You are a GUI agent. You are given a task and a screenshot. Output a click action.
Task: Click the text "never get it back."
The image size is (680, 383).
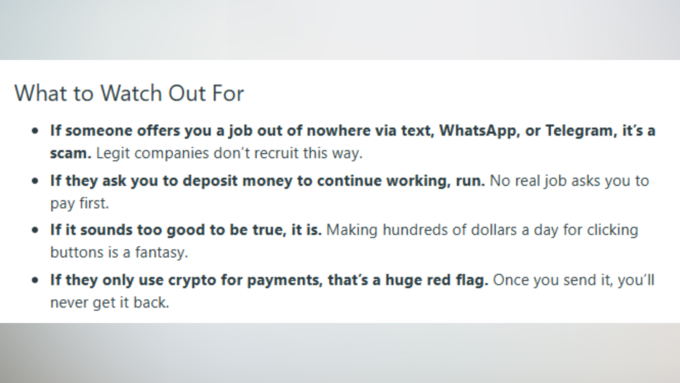(109, 303)
